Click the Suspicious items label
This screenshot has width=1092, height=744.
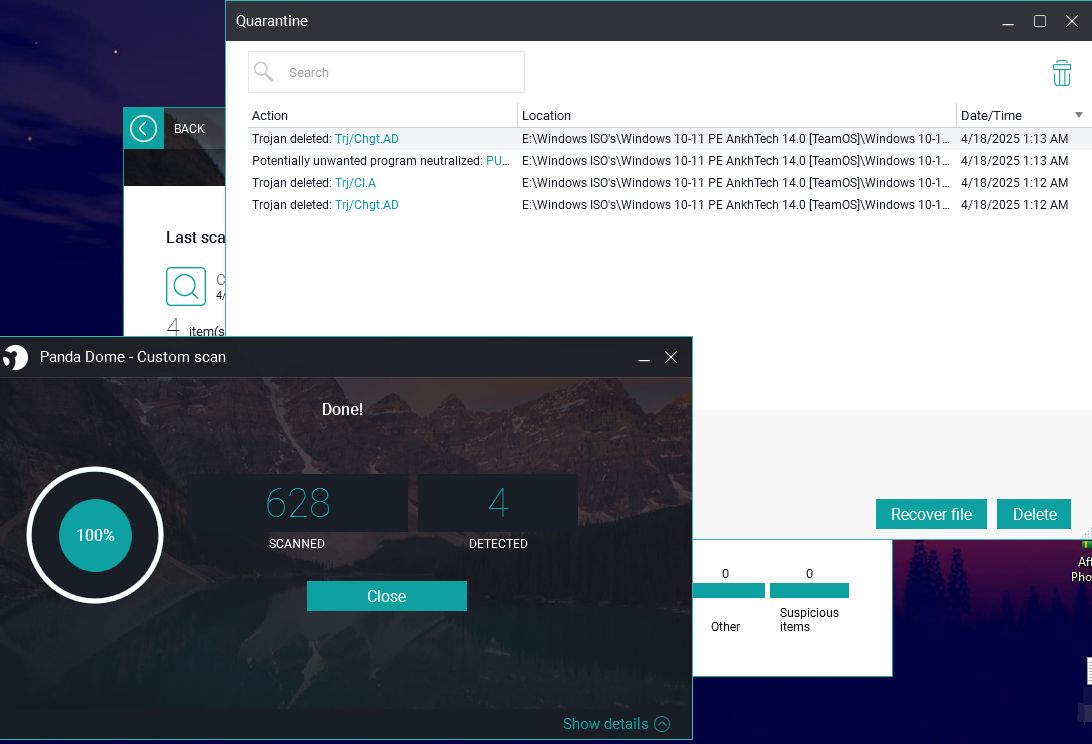809,619
